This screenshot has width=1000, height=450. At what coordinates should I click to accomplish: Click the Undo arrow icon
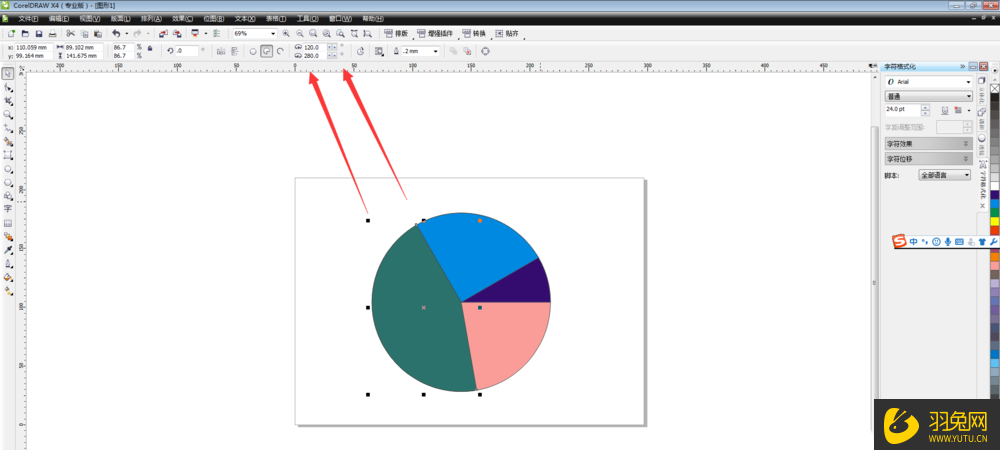tap(115, 34)
